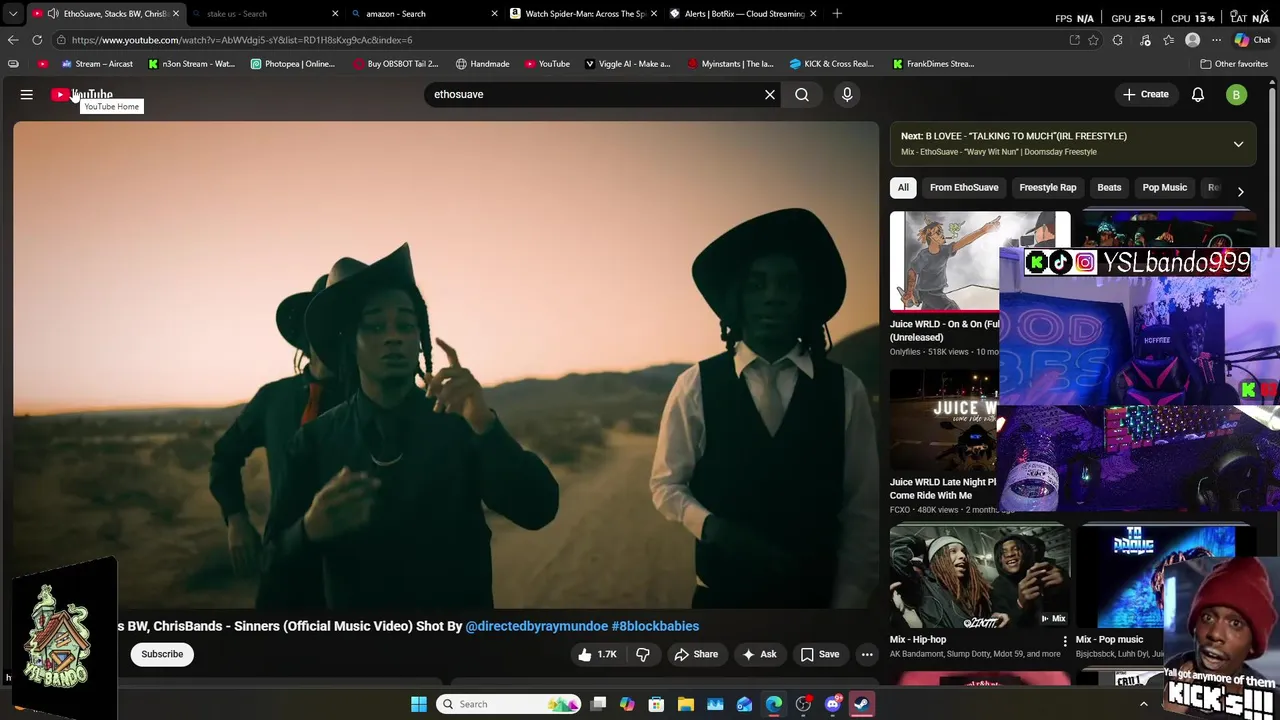Open the KICK & Cross Real bookmark
This screenshot has height=720, width=1280.
click(831, 64)
